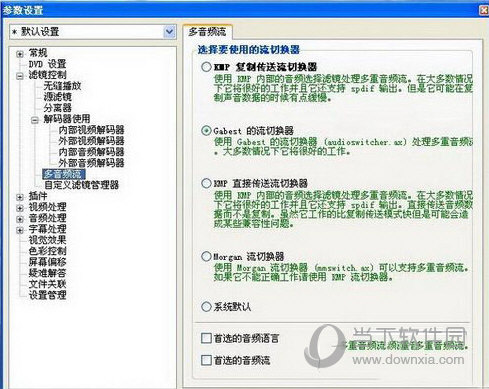Tick the 首选的音频流 checkbox
The height and width of the screenshot is (389, 489).
pyautogui.click(x=206, y=360)
